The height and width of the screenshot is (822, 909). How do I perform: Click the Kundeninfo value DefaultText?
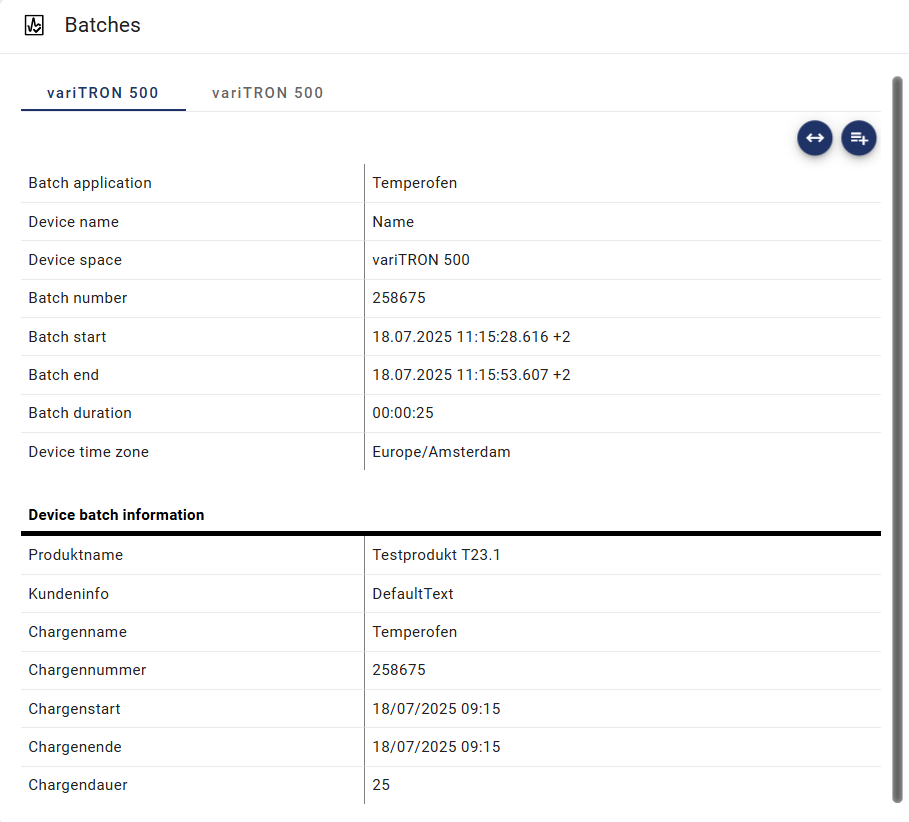coord(413,594)
